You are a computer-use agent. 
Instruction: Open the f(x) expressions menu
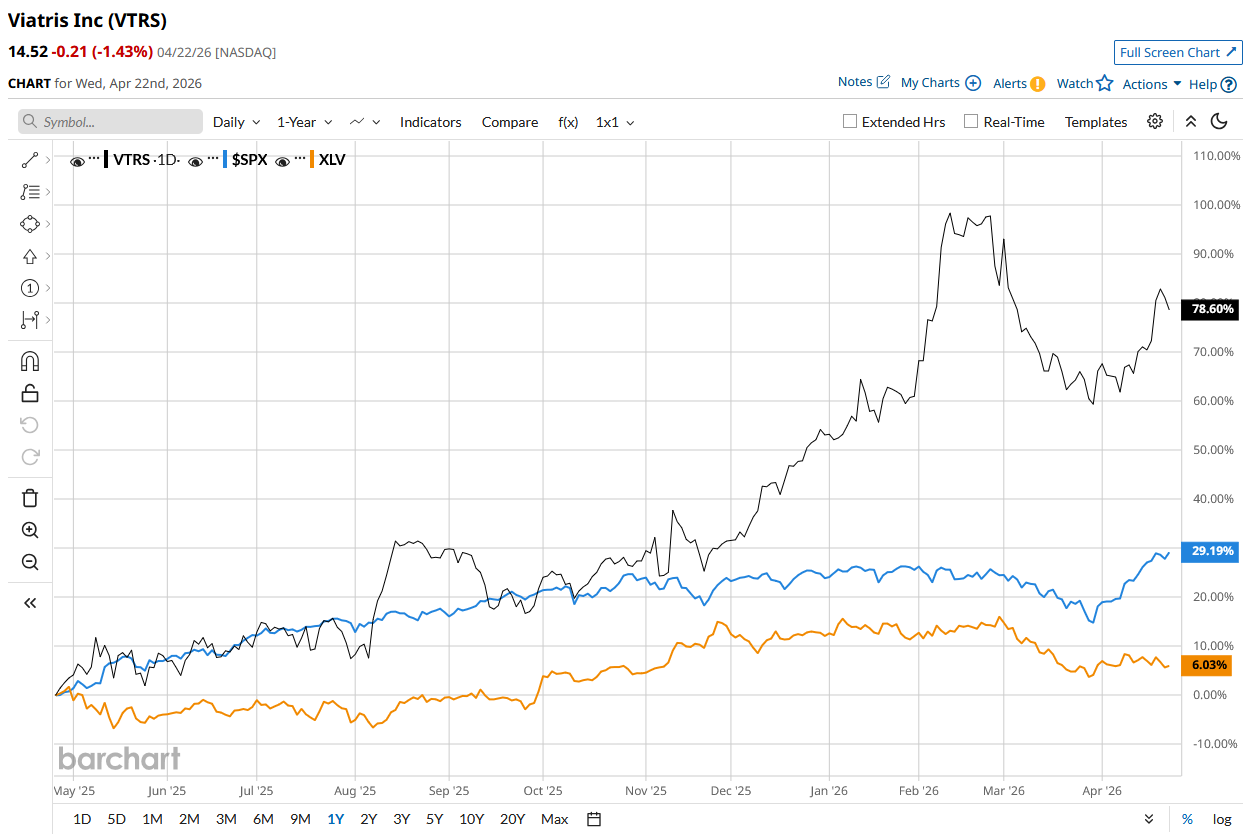(x=568, y=122)
